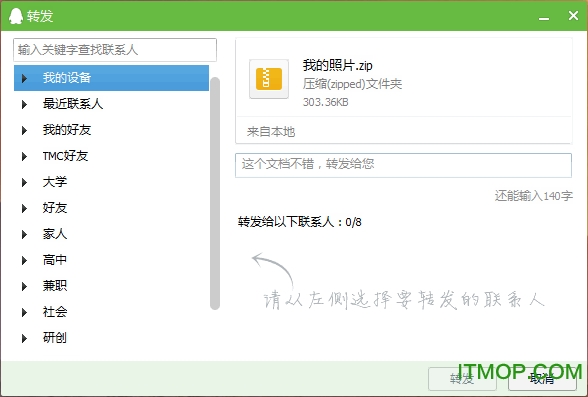This screenshot has height=397, width=588.
Task: Minimize the 转发 dialog window
Action: (544, 17)
